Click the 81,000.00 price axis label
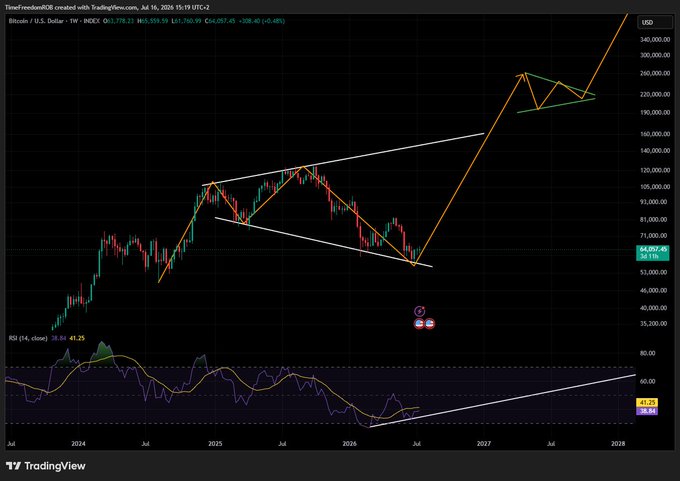680x481 pixels. click(655, 219)
